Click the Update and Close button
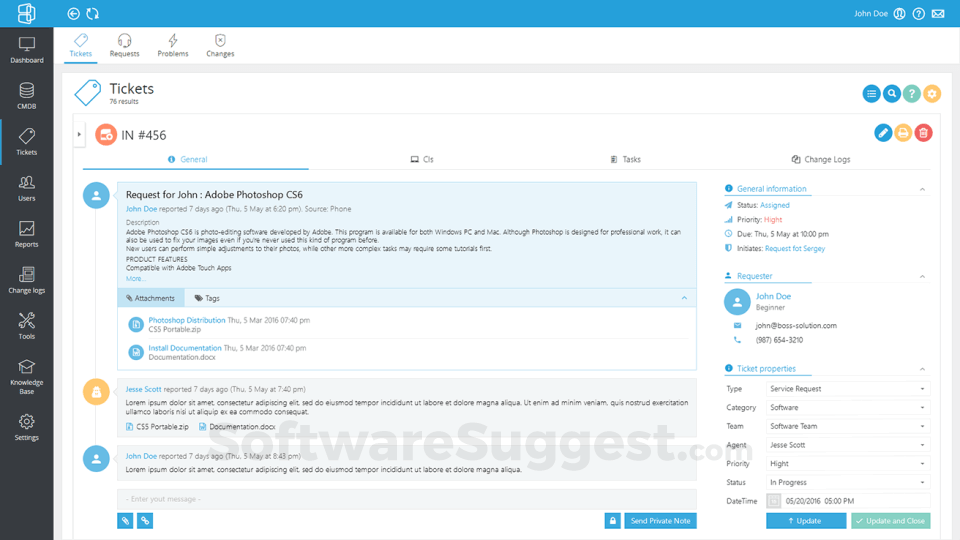Viewport: 960px width, 540px height. tap(891, 521)
